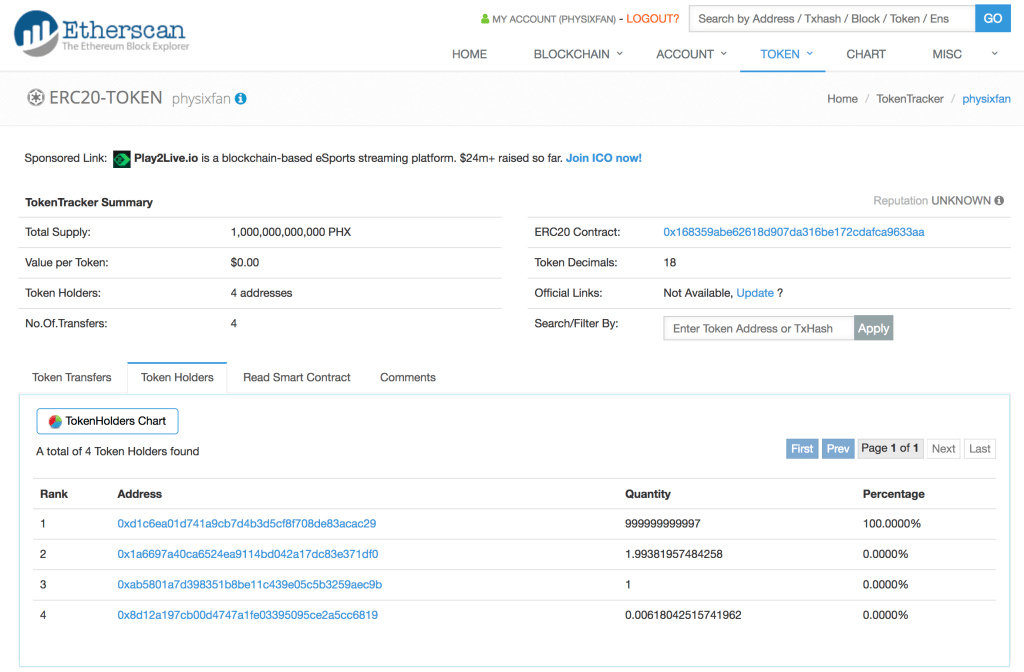This screenshot has height=672, width=1024.
Task: Click the Next pagination button
Action: point(943,449)
